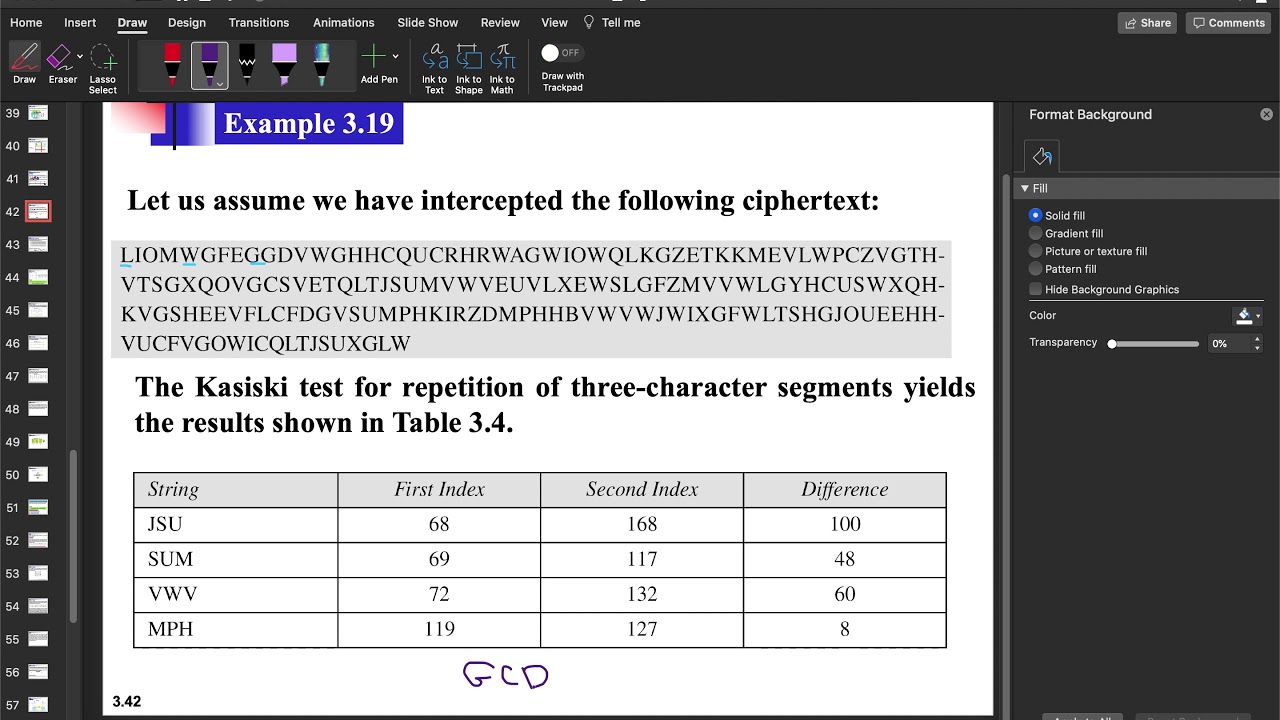The height and width of the screenshot is (720, 1280).
Task: Click the Add Pen plus icon
Action: tap(373, 57)
